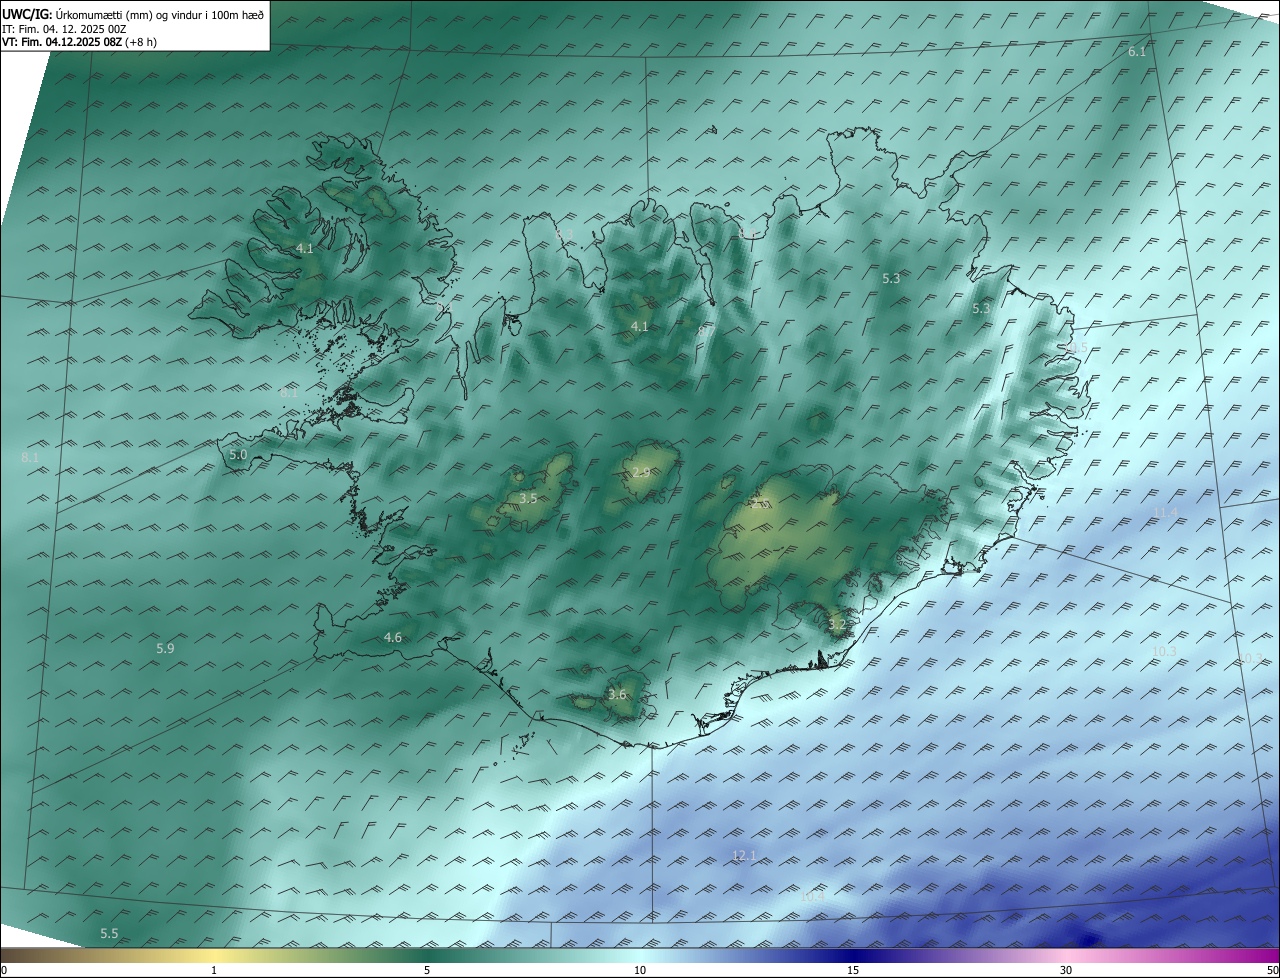Click the map title 'UWC/IG: Úrkomumætti (mm)' text
Viewport: 1280px width, 978px height.
point(76,13)
